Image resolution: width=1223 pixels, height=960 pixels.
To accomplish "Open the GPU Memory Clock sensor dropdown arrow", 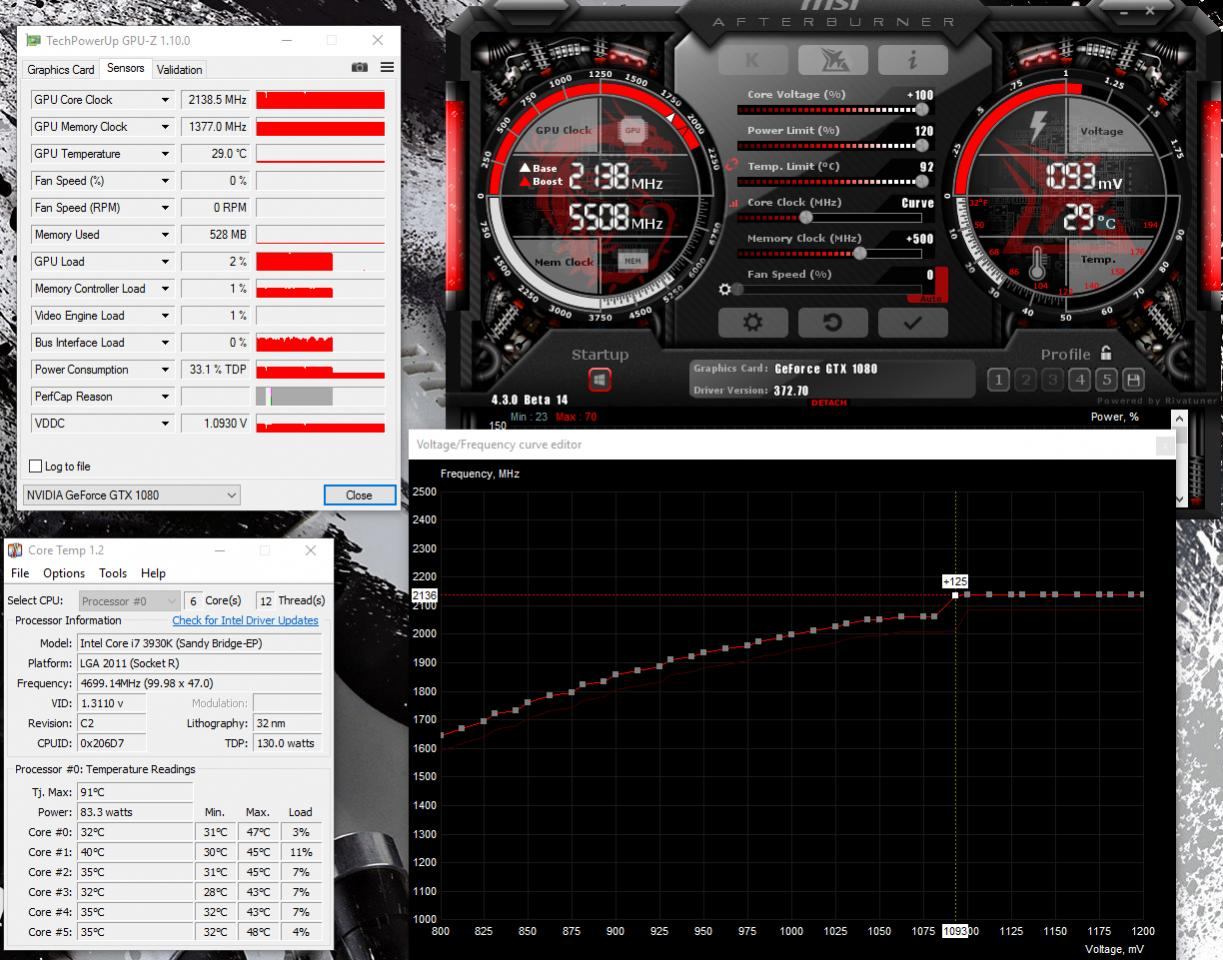I will coord(165,127).
